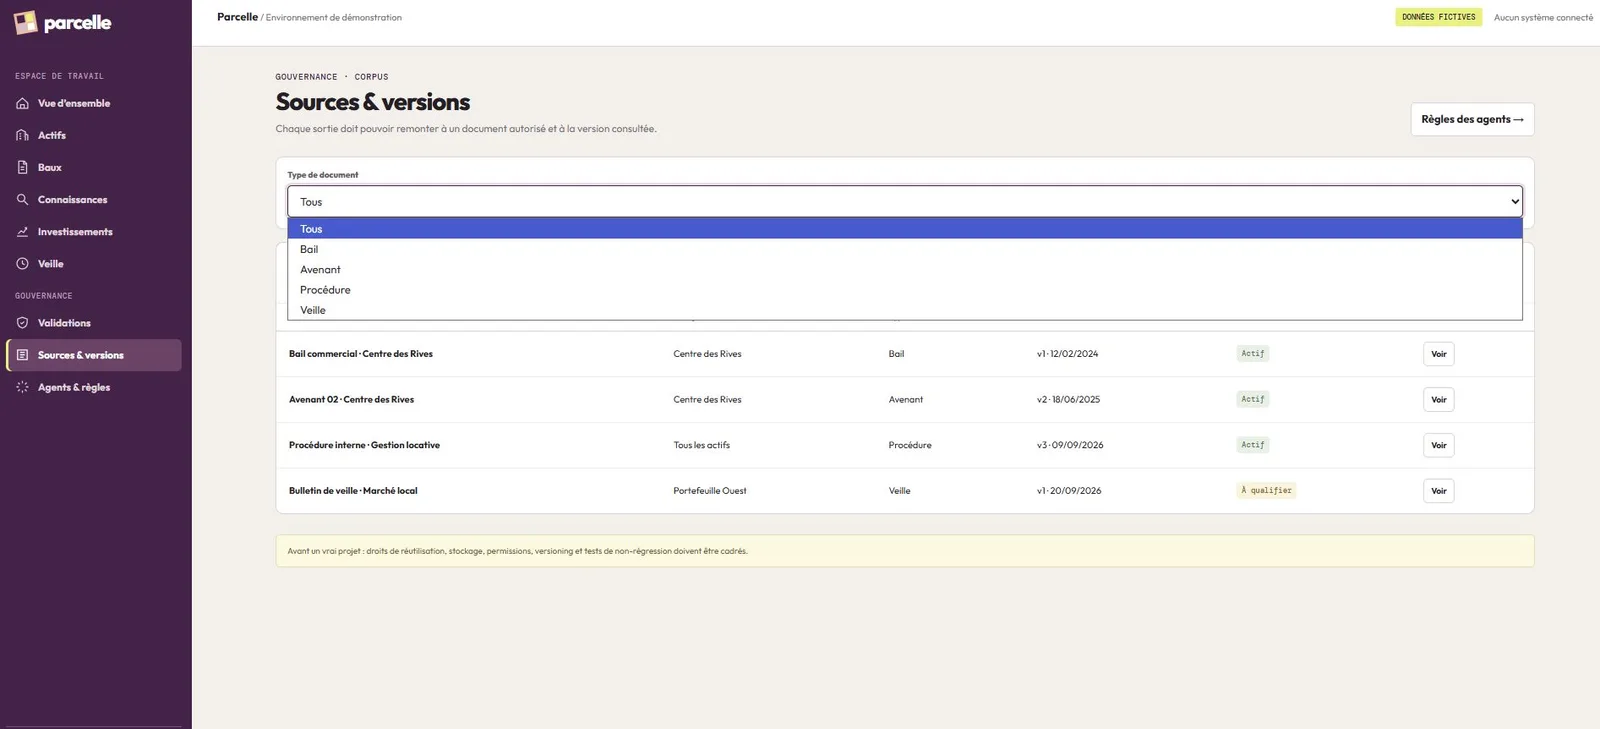Click the Parcelle logo icon
Viewport: 1600px width, 729px height.
pyautogui.click(x=25, y=23)
